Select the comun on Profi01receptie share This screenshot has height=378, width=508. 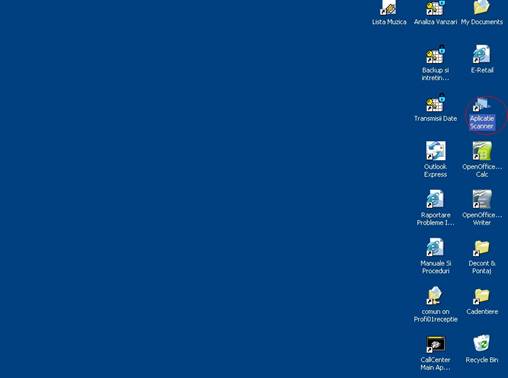(435, 296)
